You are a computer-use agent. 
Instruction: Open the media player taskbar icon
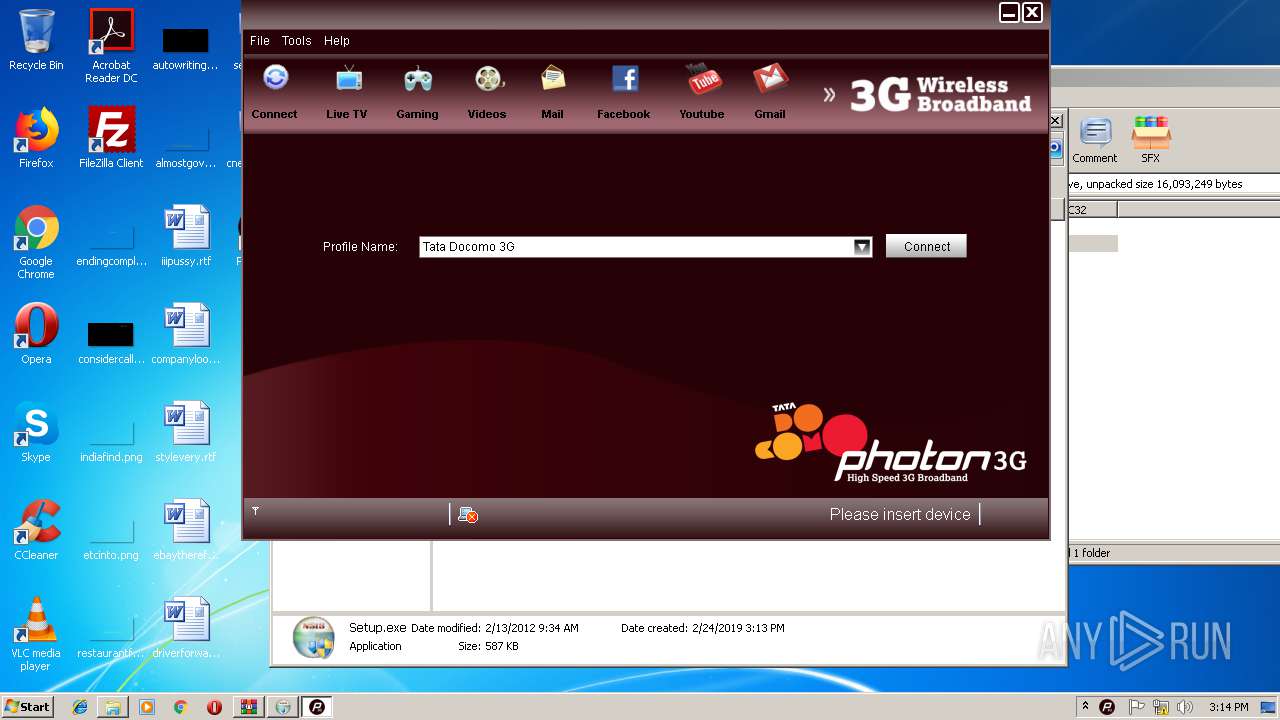tap(147, 707)
